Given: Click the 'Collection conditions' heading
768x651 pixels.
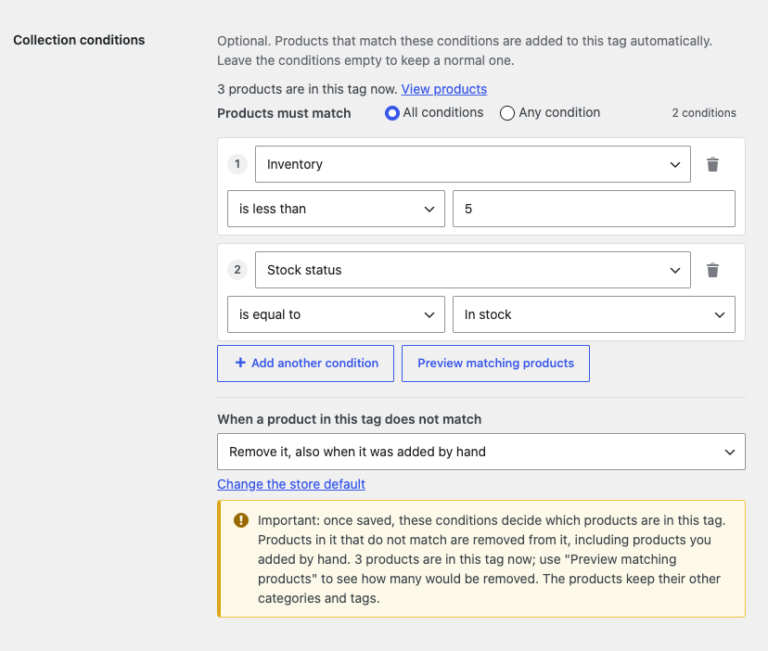Looking at the screenshot, I should (79, 40).
